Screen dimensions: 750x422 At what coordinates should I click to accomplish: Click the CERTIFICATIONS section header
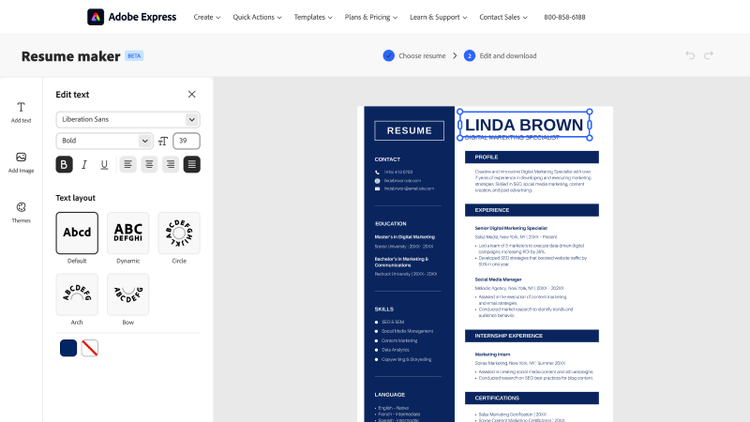pos(532,398)
